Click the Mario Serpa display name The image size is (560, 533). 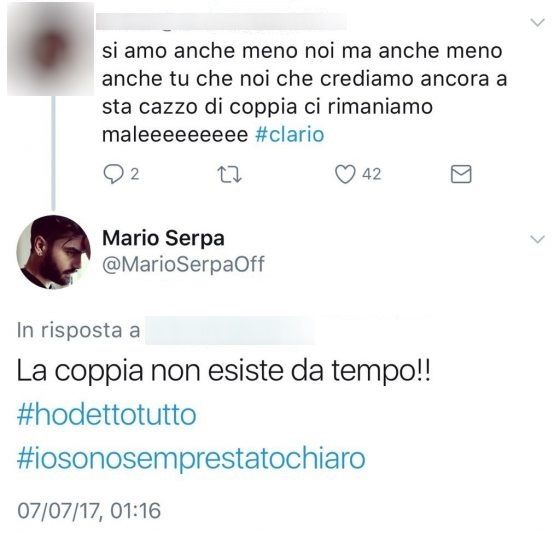(163, 238)
